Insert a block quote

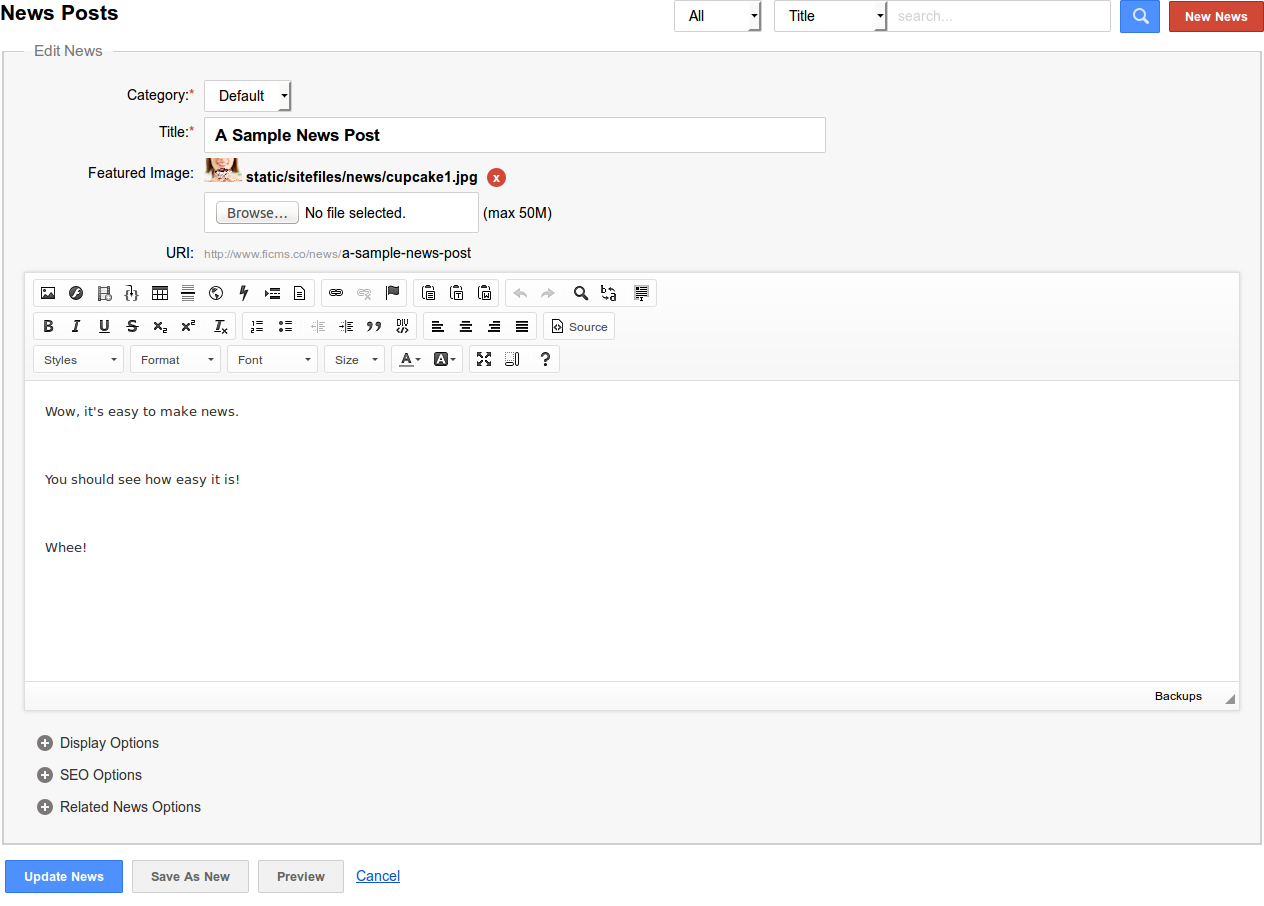[374, 327]
